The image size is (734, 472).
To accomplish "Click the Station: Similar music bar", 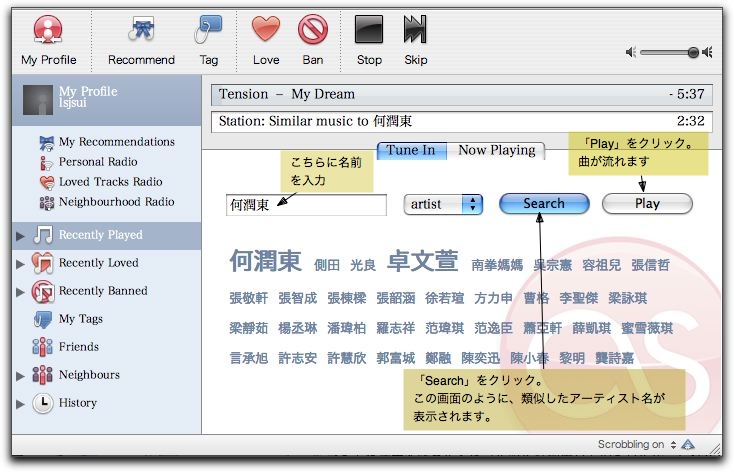I will tap(462, 122).
